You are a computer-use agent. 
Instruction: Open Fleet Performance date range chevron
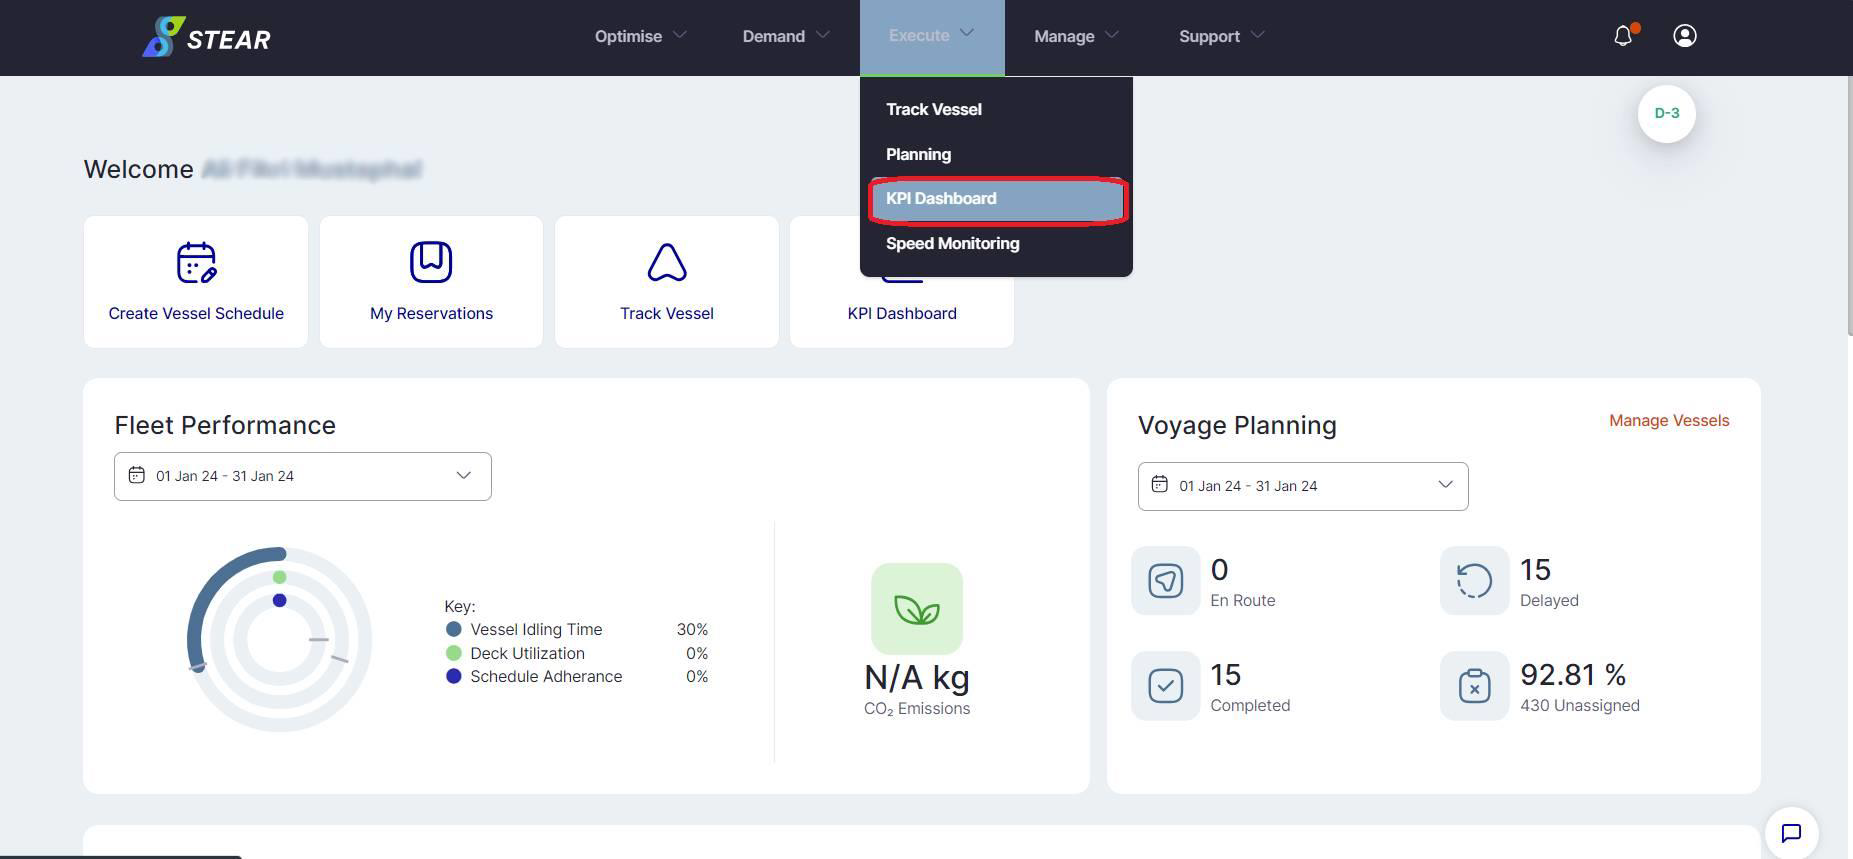point(463,475)
